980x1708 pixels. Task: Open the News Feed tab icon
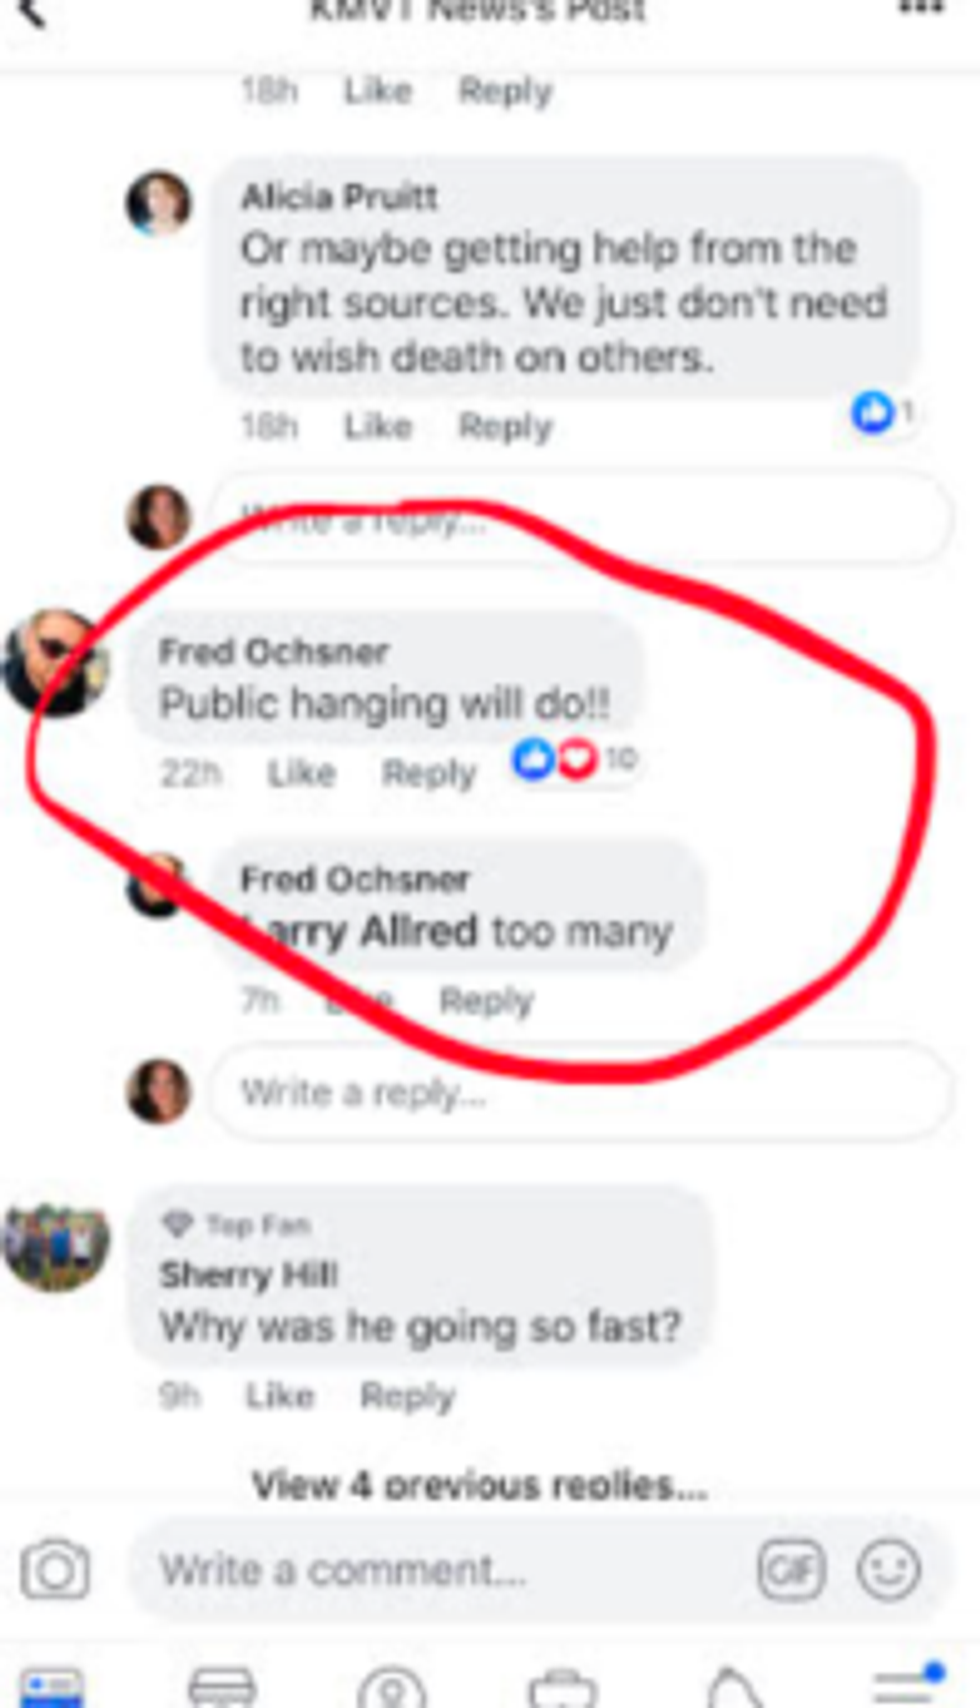point(52,1688)
